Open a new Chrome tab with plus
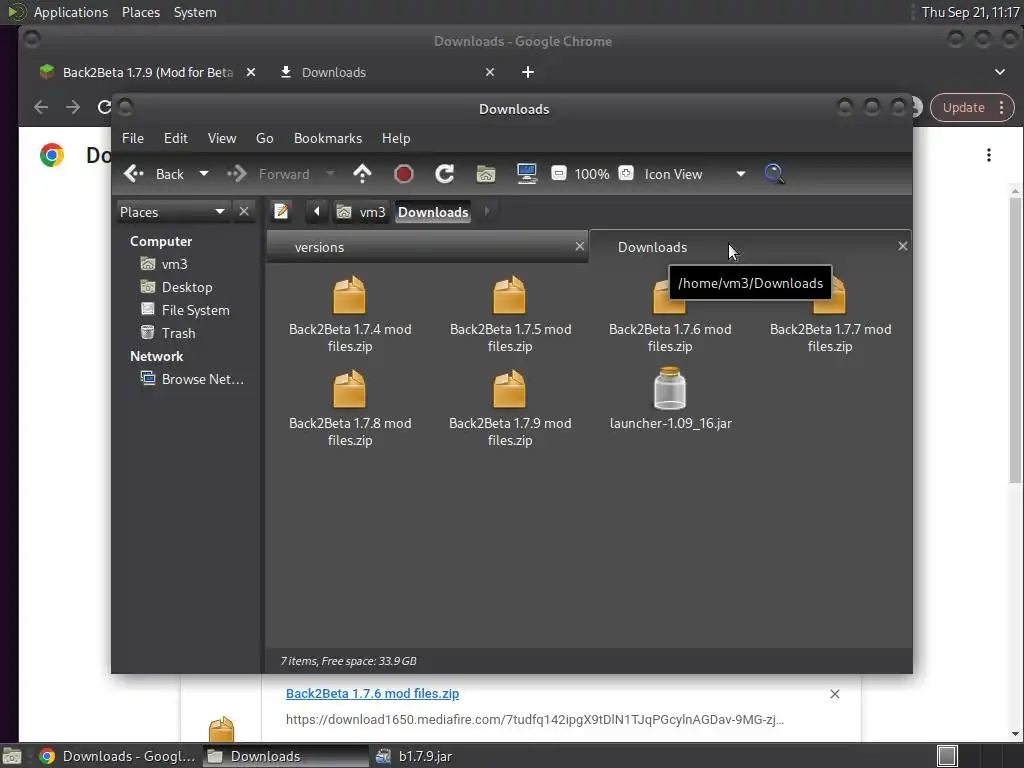 pyautogui.click(x=528, y=72)
